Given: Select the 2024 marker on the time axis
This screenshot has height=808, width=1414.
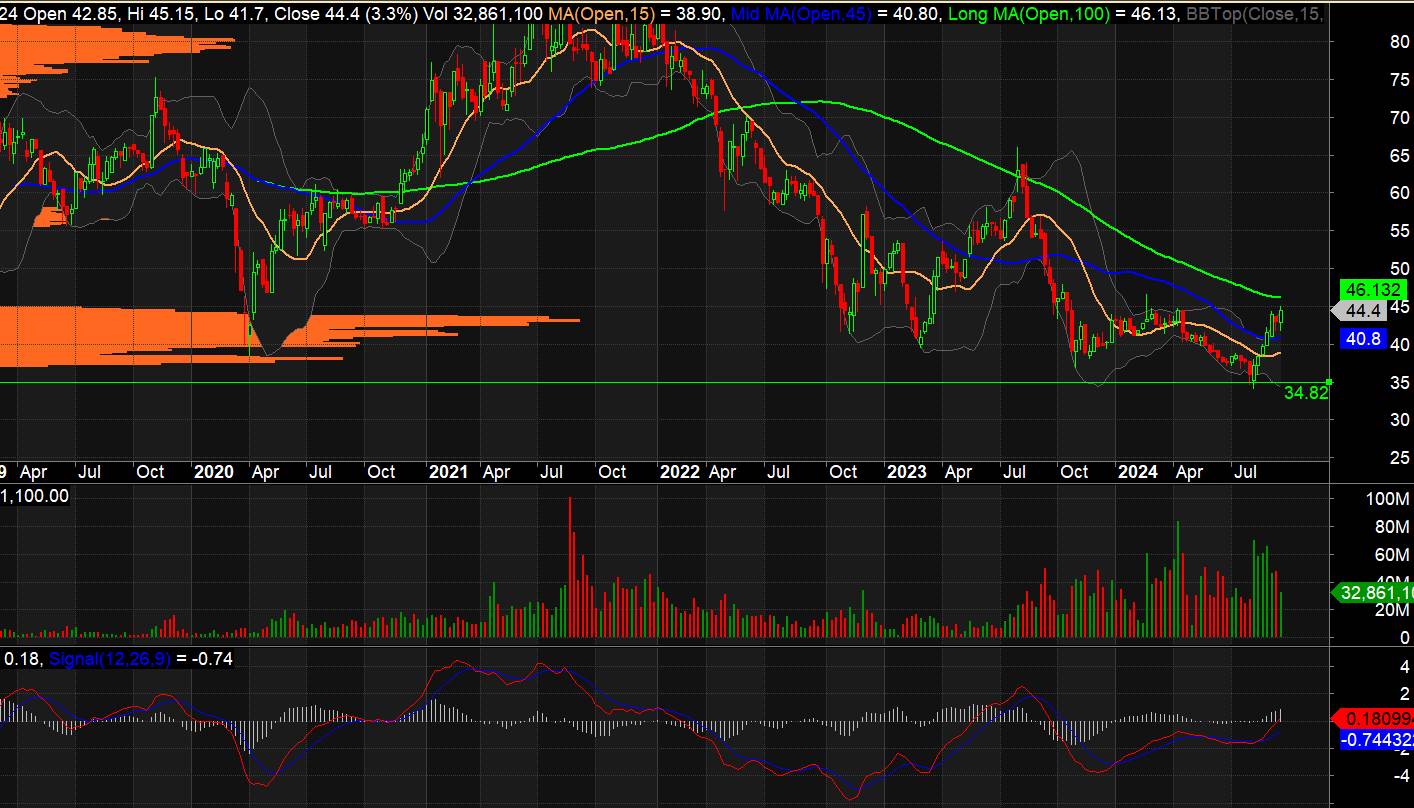Looking at the screenshot, I should click(1139, 472).
